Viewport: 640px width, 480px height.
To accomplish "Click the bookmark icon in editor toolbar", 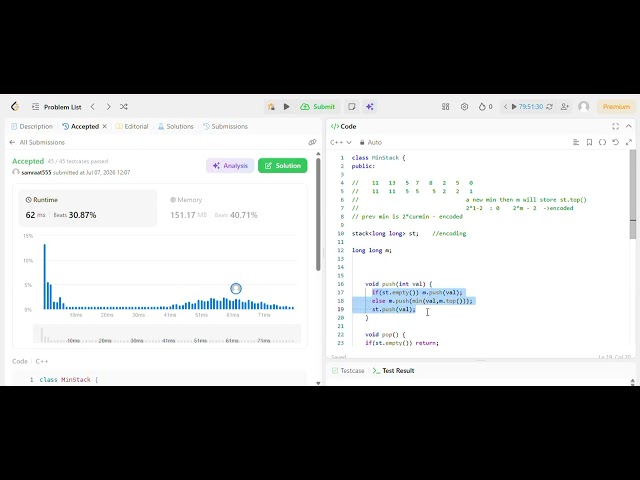I will click(589, 142).
